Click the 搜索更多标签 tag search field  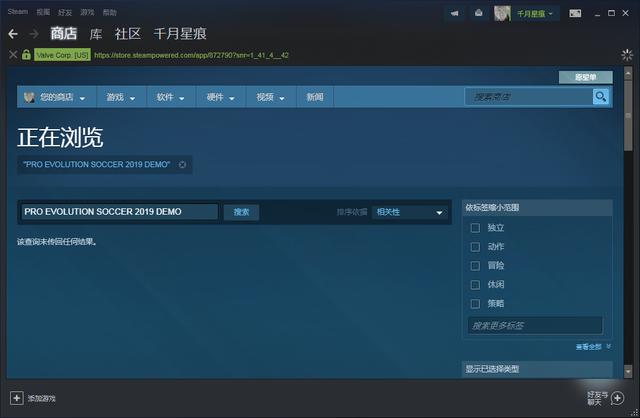click(534, 326)
